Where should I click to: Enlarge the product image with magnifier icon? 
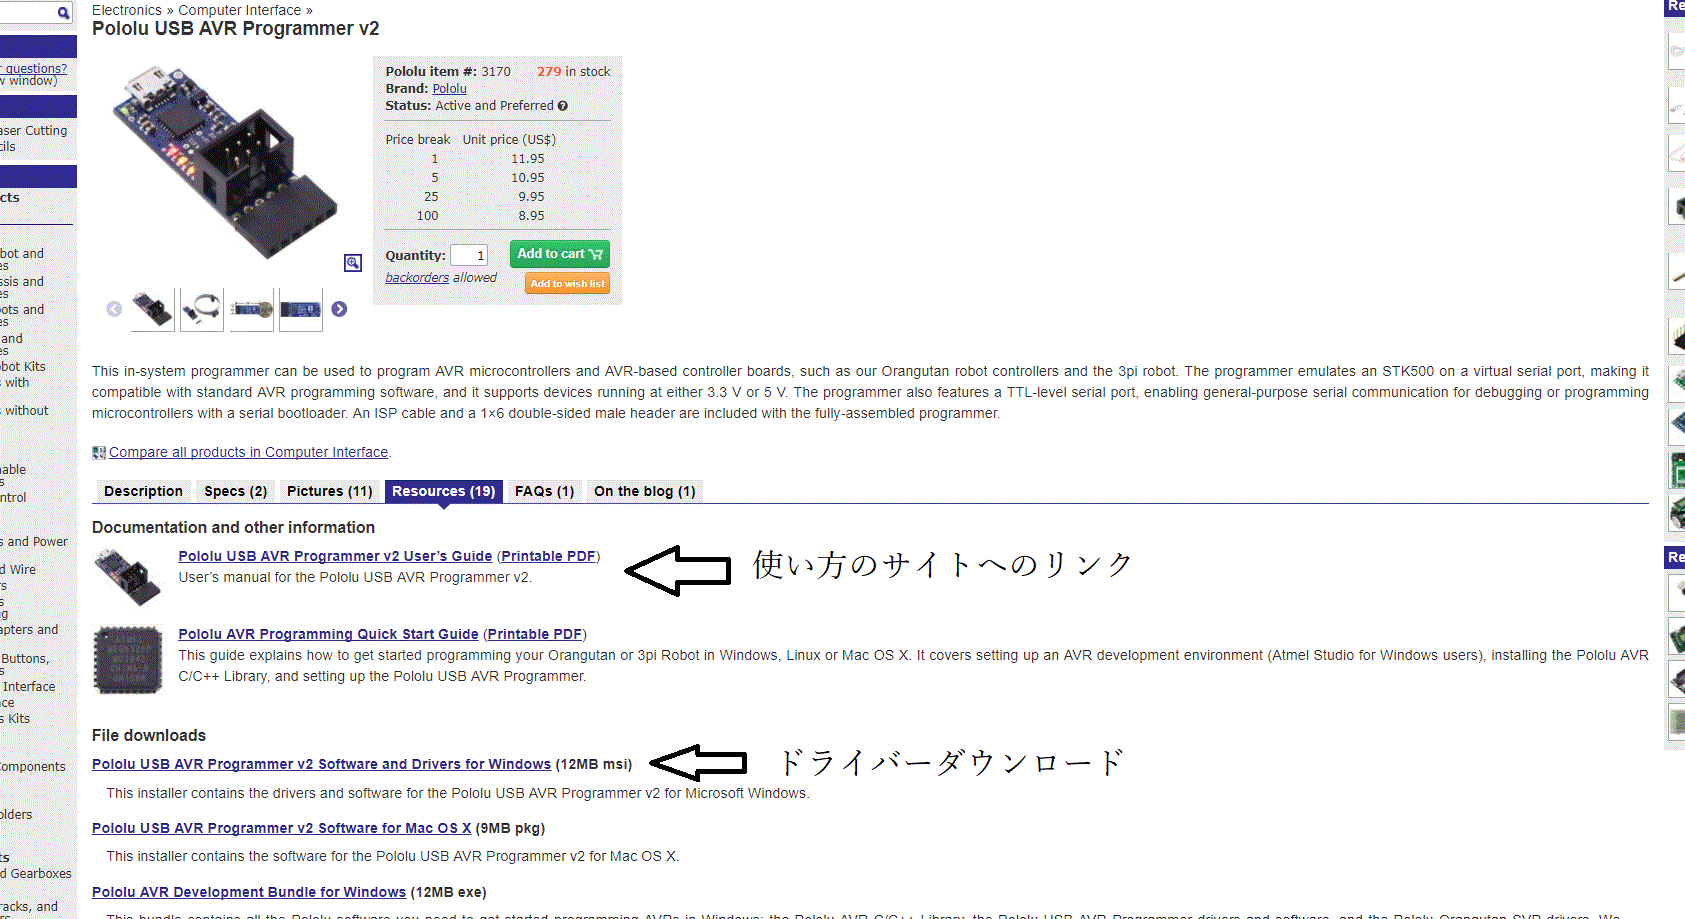coord(353,263)
